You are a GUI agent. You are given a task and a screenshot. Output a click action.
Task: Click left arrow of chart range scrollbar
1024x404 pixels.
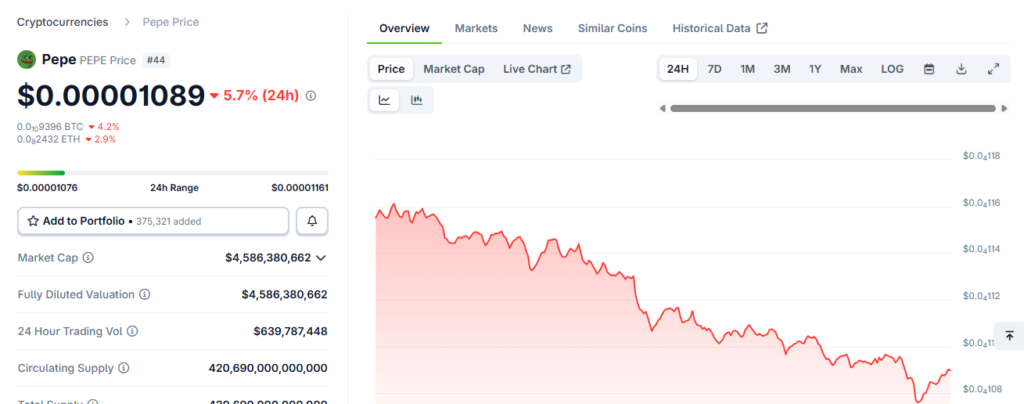coord(662,108)
